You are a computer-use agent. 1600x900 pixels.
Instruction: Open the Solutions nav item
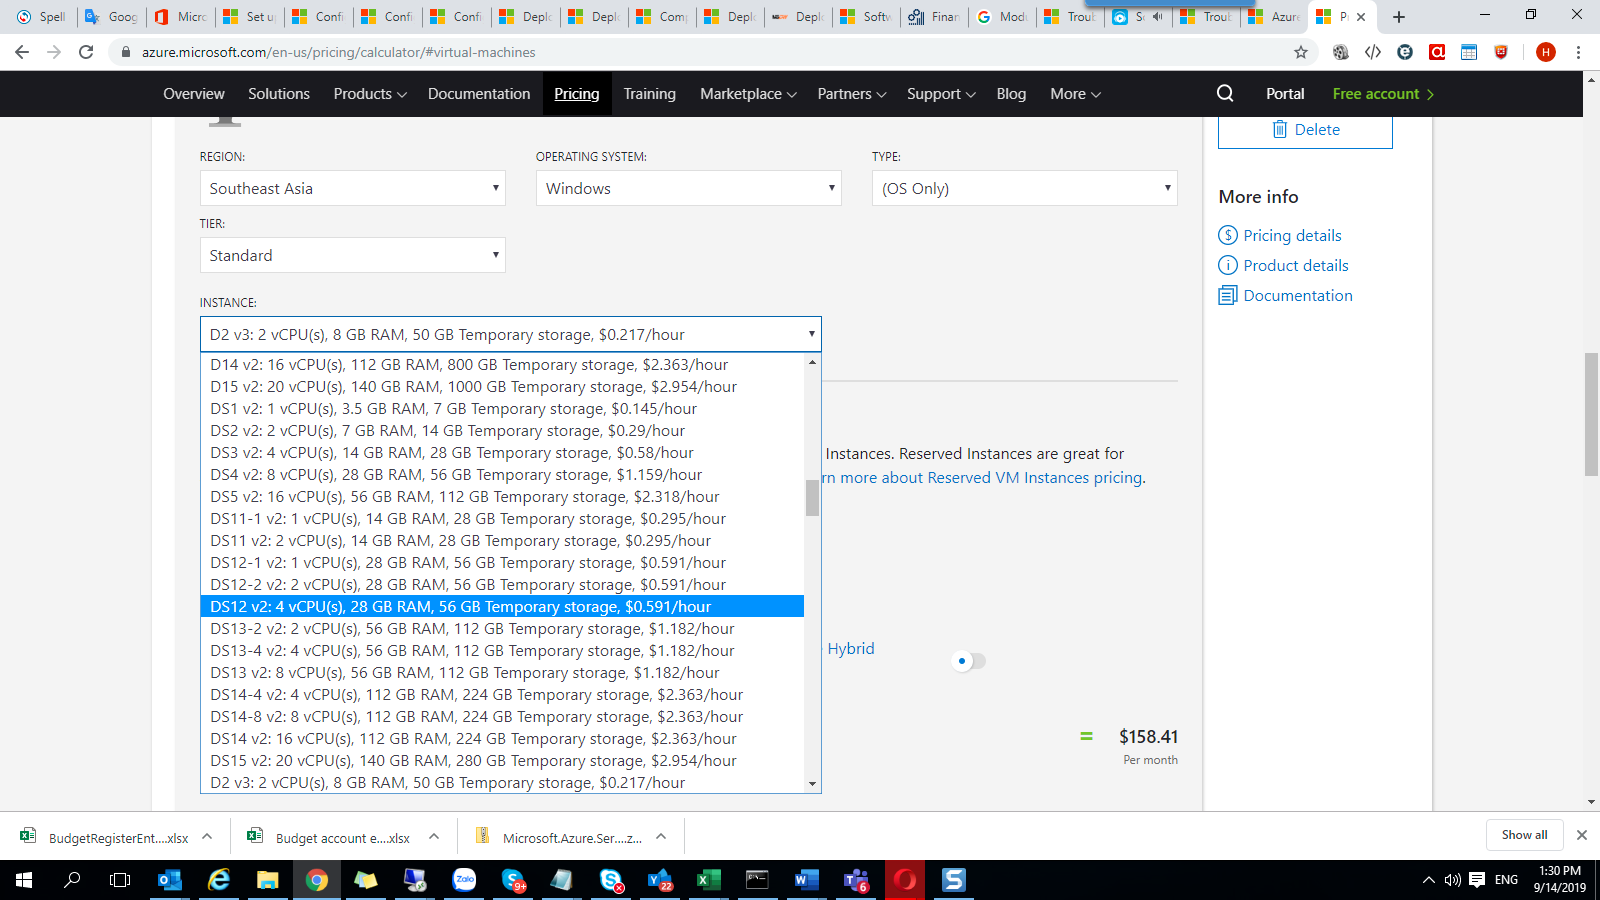pyautogui.click(x=279, y=93)
